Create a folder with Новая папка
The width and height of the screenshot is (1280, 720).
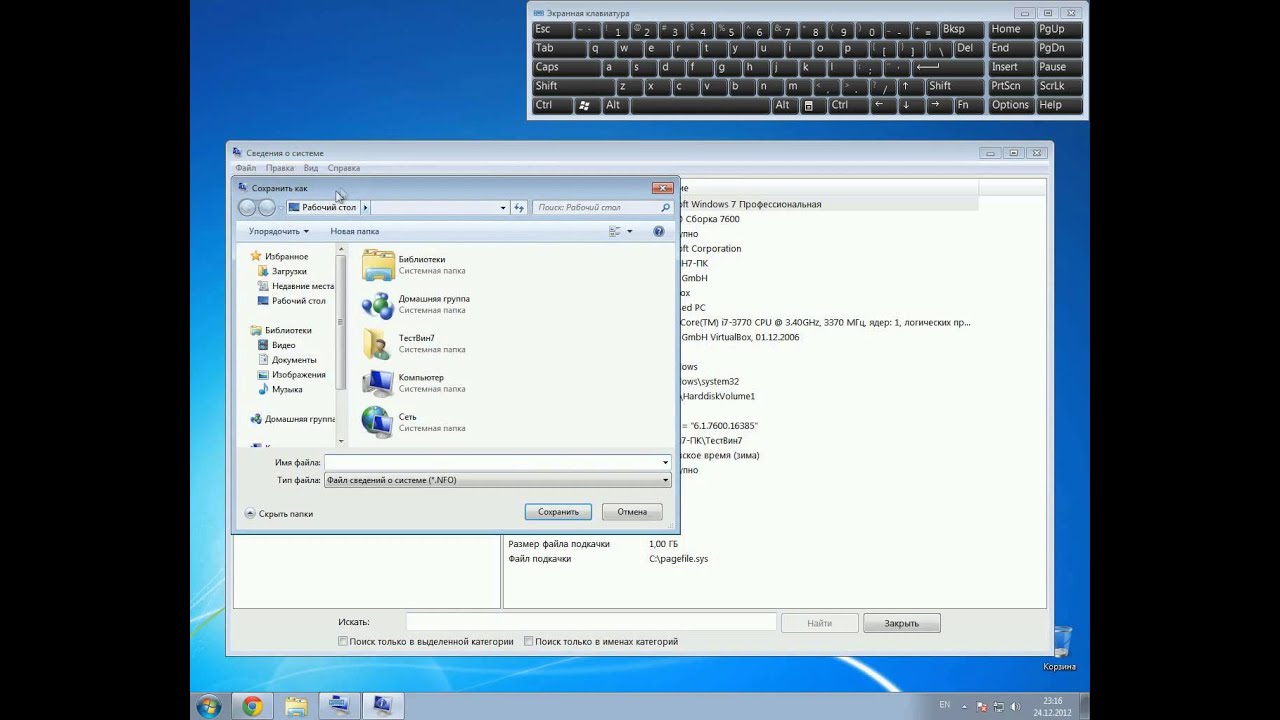[x=355, y=231]
